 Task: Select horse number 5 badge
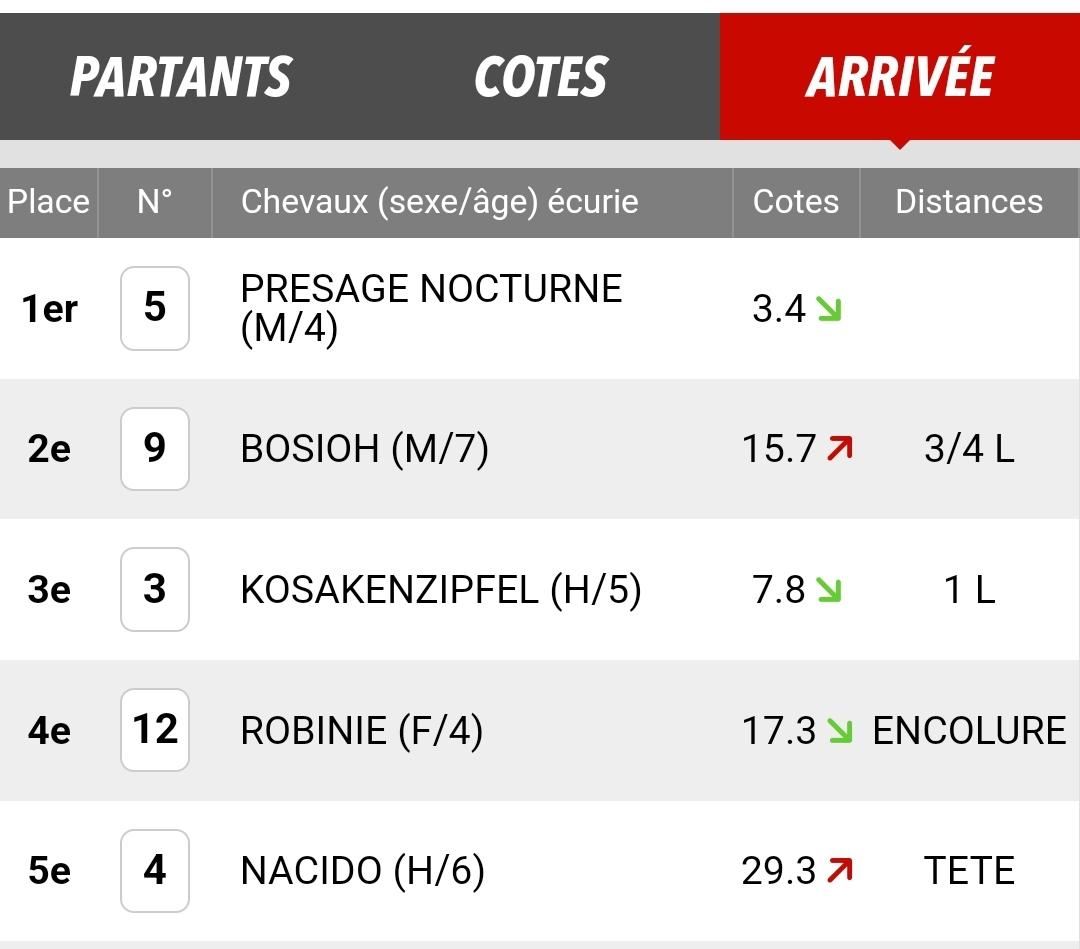pyautogui.click(x=155, y=308)
